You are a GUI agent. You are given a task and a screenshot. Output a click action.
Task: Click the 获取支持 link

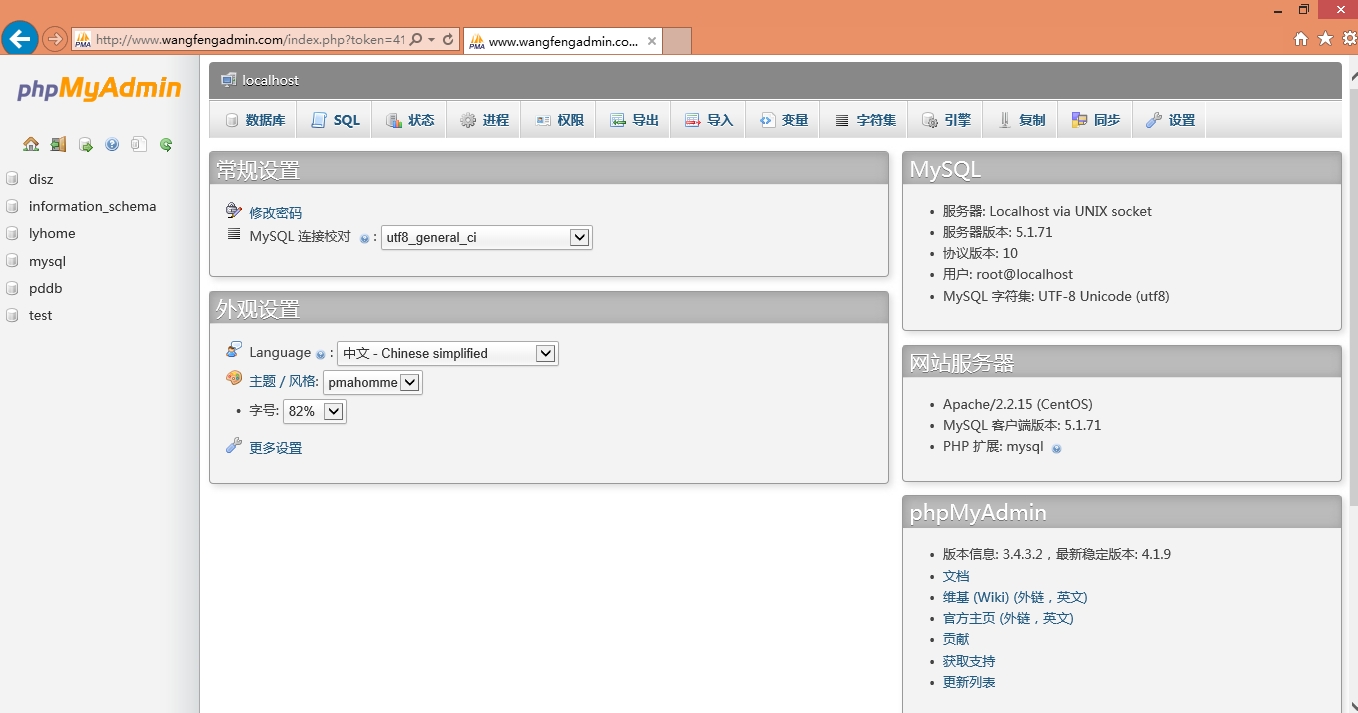(969, 661)
